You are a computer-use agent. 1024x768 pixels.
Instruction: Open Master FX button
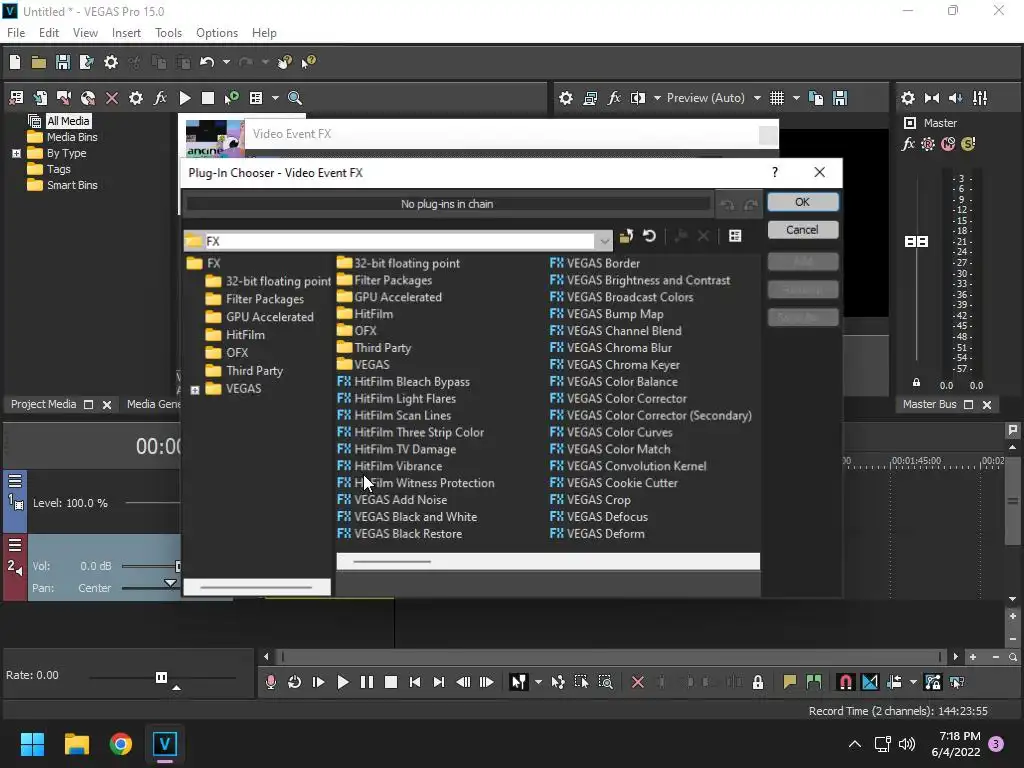pyautogui.click(x=908, y=144)
